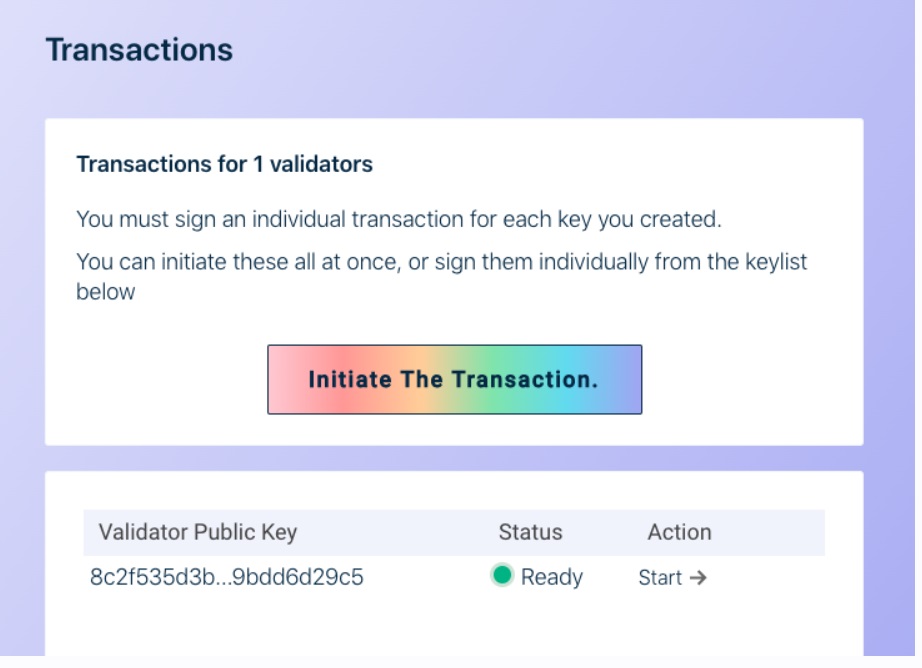Click the purple gradient background beside the heading
This screenshot has height=668, width=922.
pos(529,53)
